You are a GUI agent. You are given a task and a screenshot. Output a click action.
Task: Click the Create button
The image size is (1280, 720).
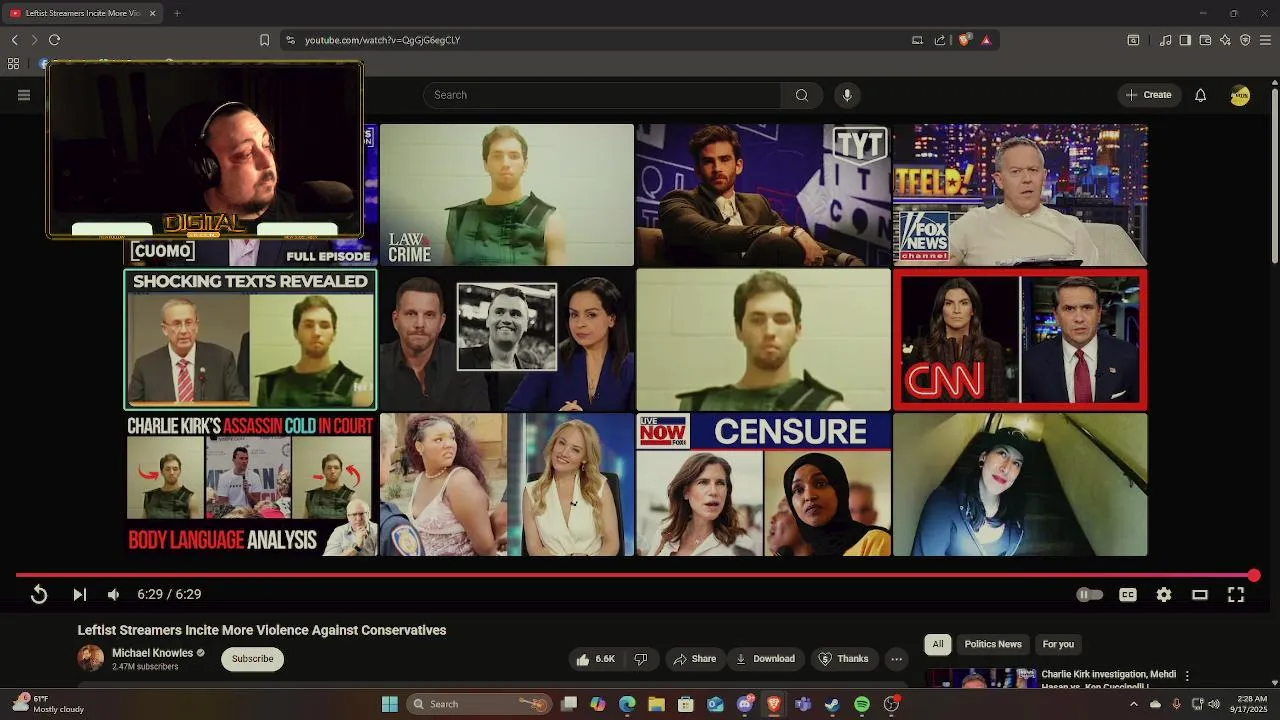click(1148, 95)
